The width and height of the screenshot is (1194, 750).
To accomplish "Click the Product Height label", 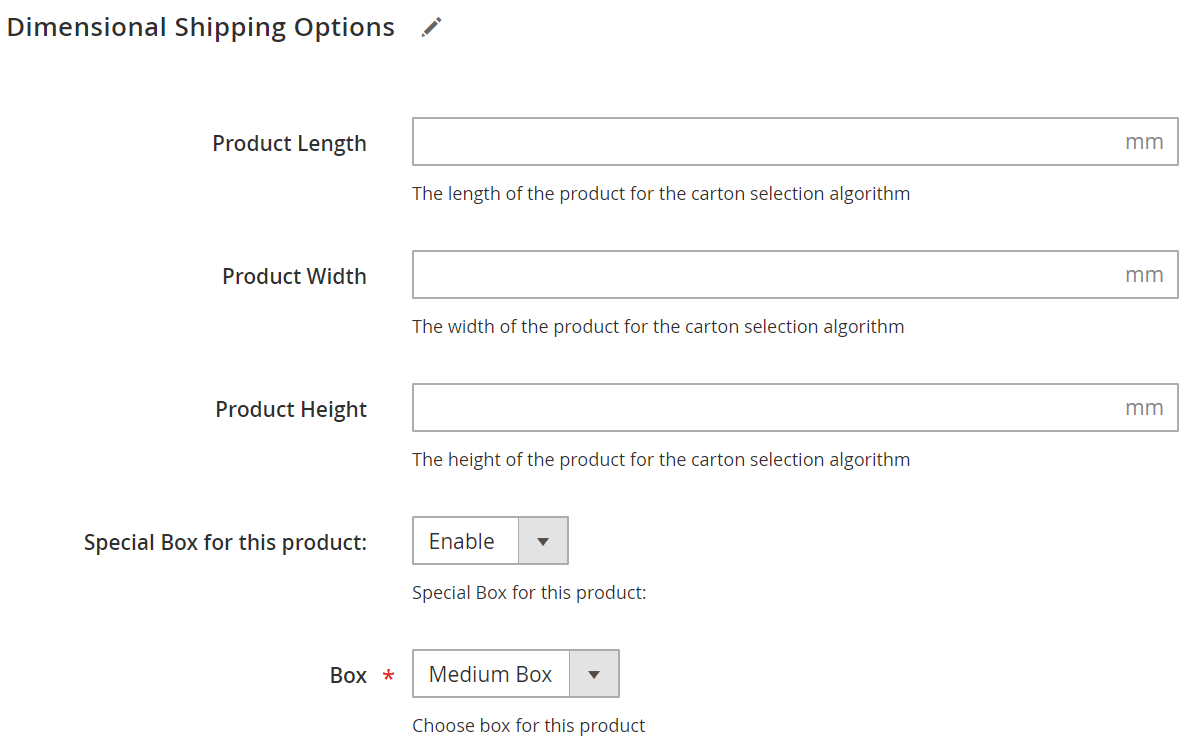I will tap(291, 409).
